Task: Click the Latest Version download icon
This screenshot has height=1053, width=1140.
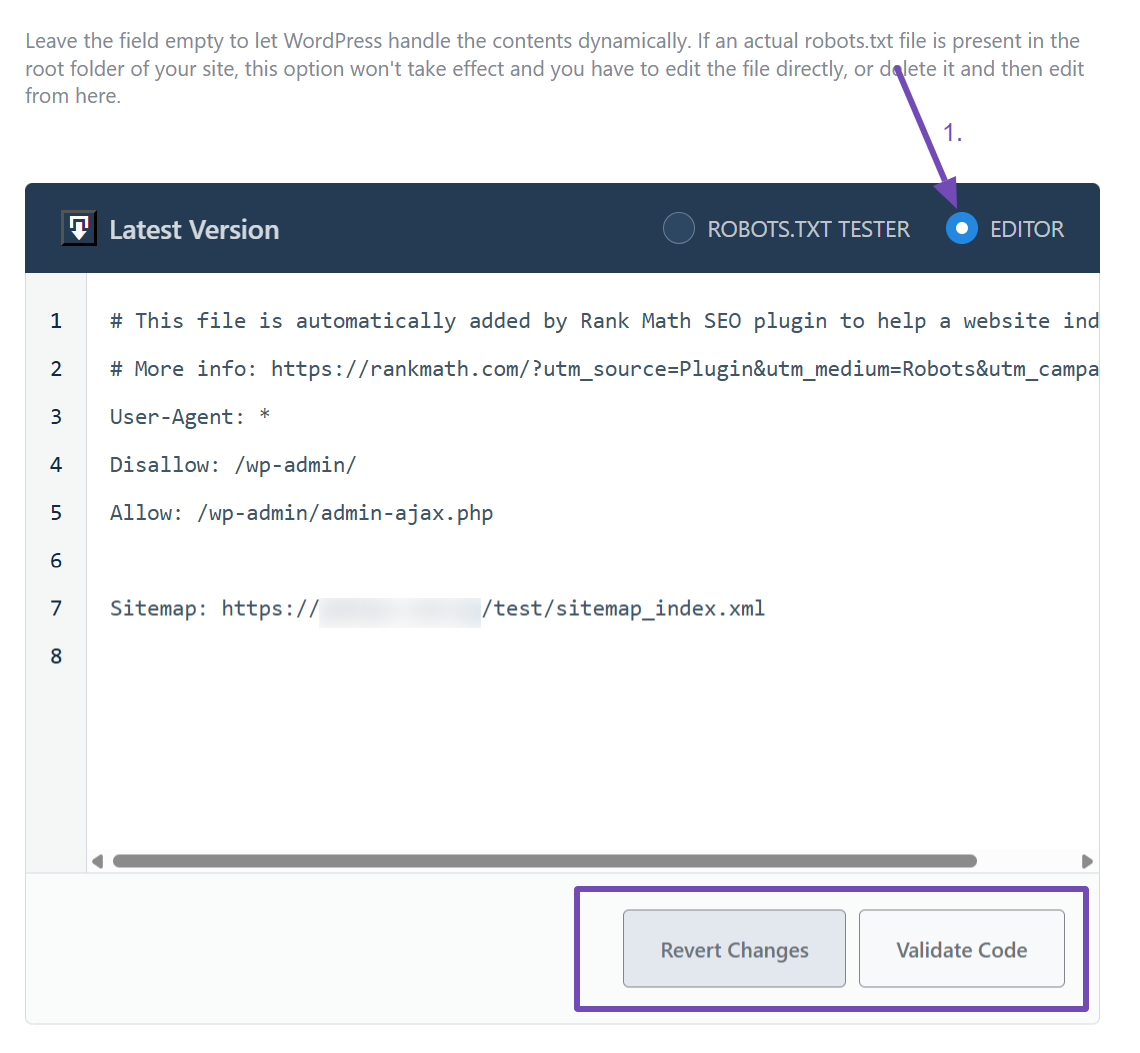Action: (x=79, y=228)
